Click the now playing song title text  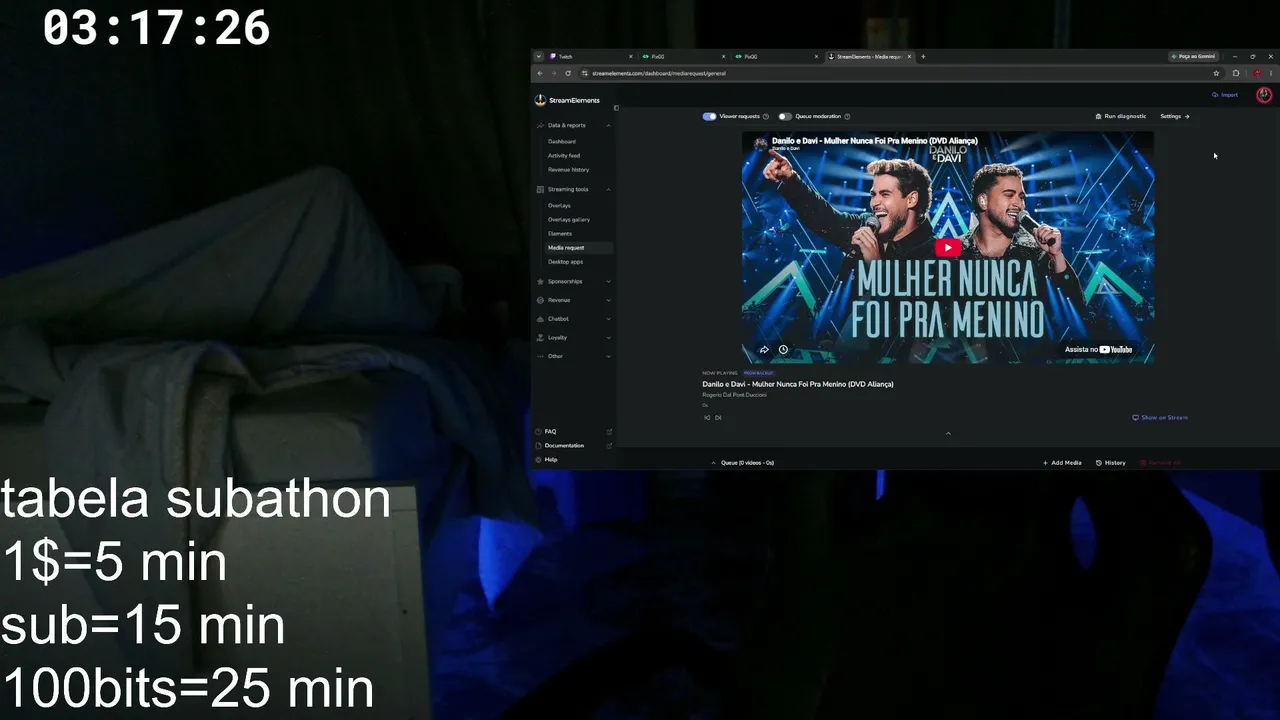[x=798, y=384]
